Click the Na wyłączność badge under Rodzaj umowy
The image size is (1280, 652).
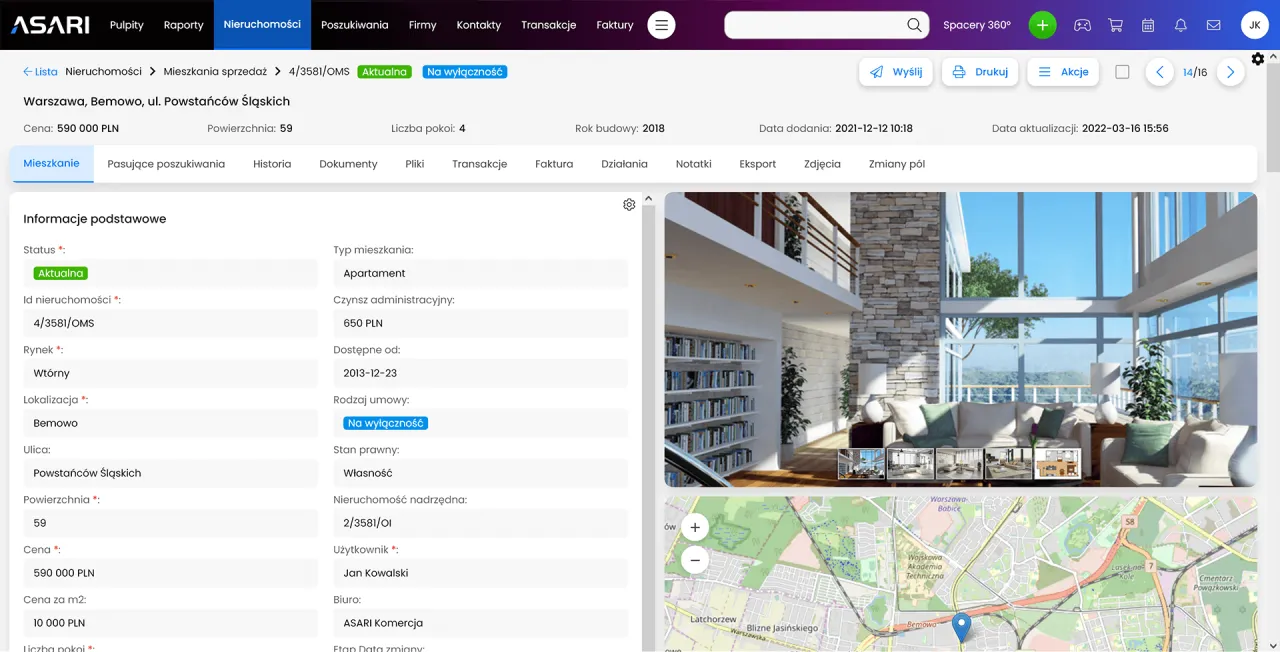385,423
